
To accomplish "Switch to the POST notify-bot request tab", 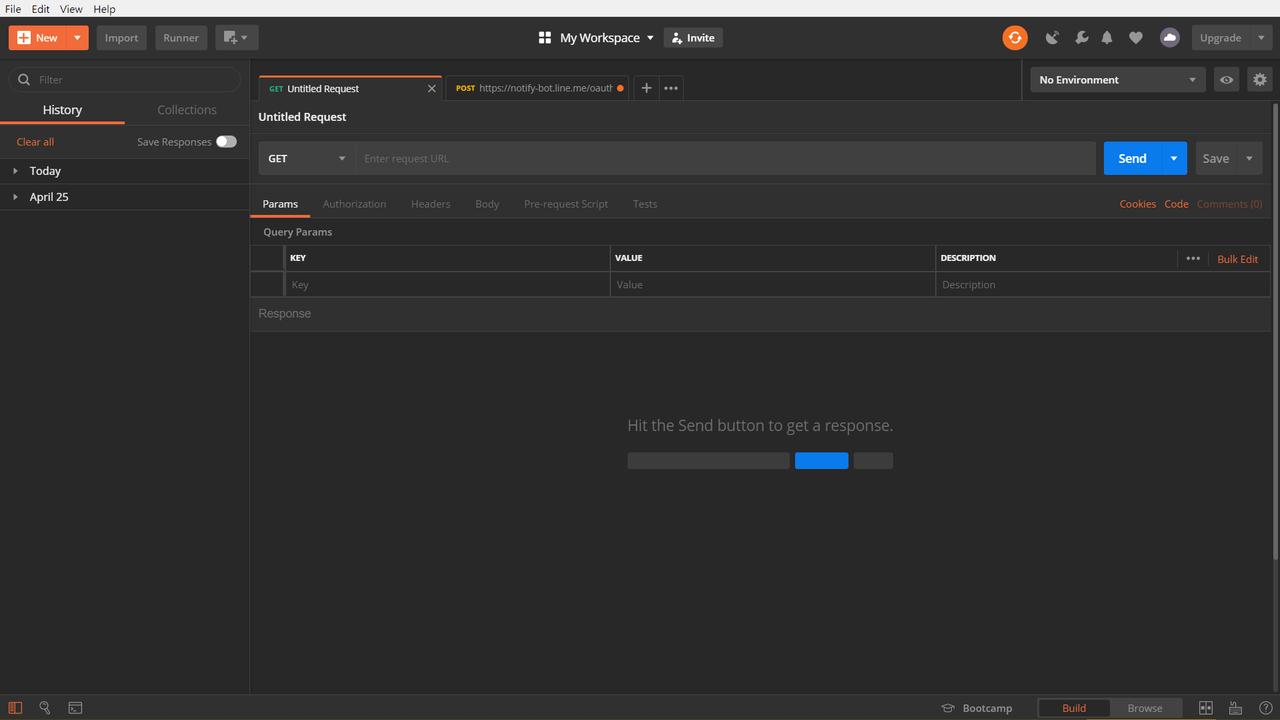I will [x=538, y=88].
